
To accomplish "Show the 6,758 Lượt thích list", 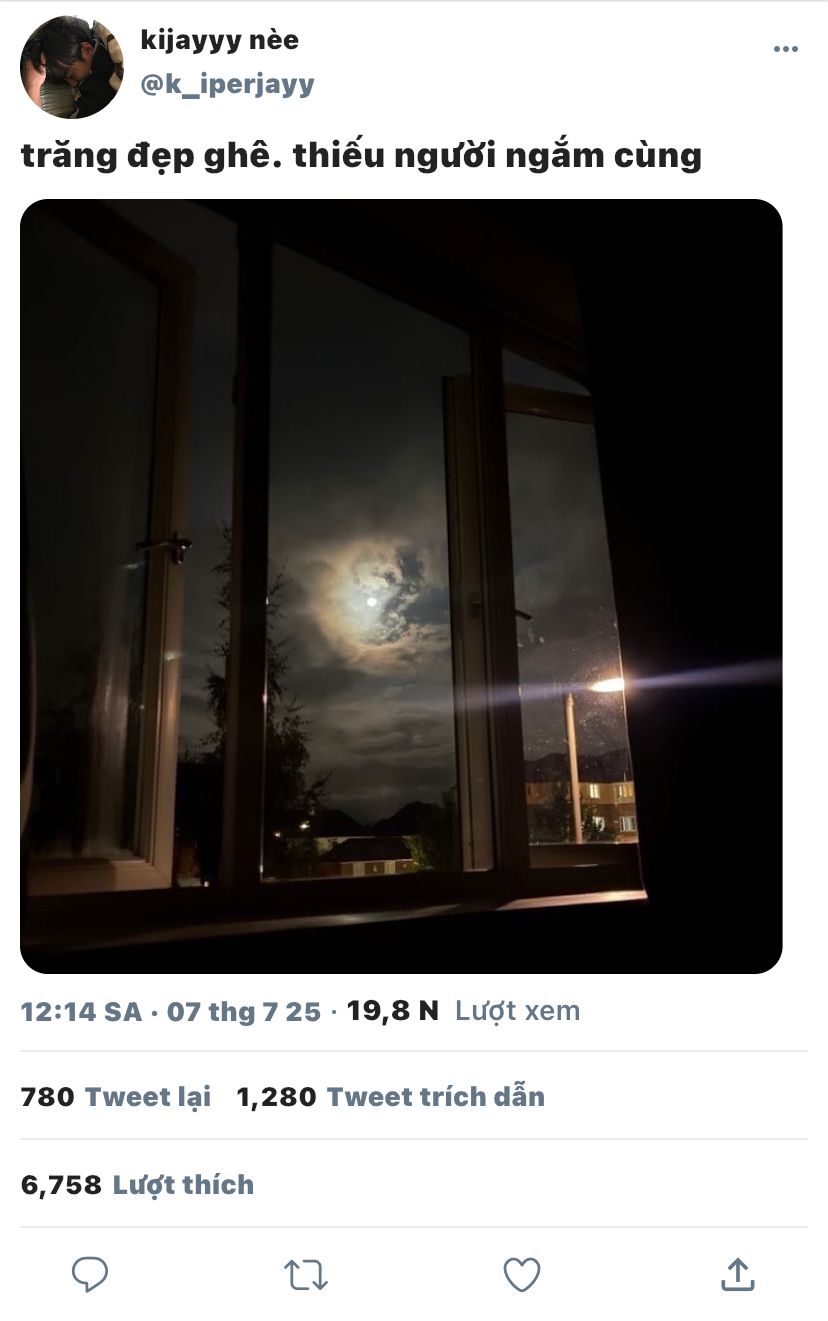I will point(137,1185).
